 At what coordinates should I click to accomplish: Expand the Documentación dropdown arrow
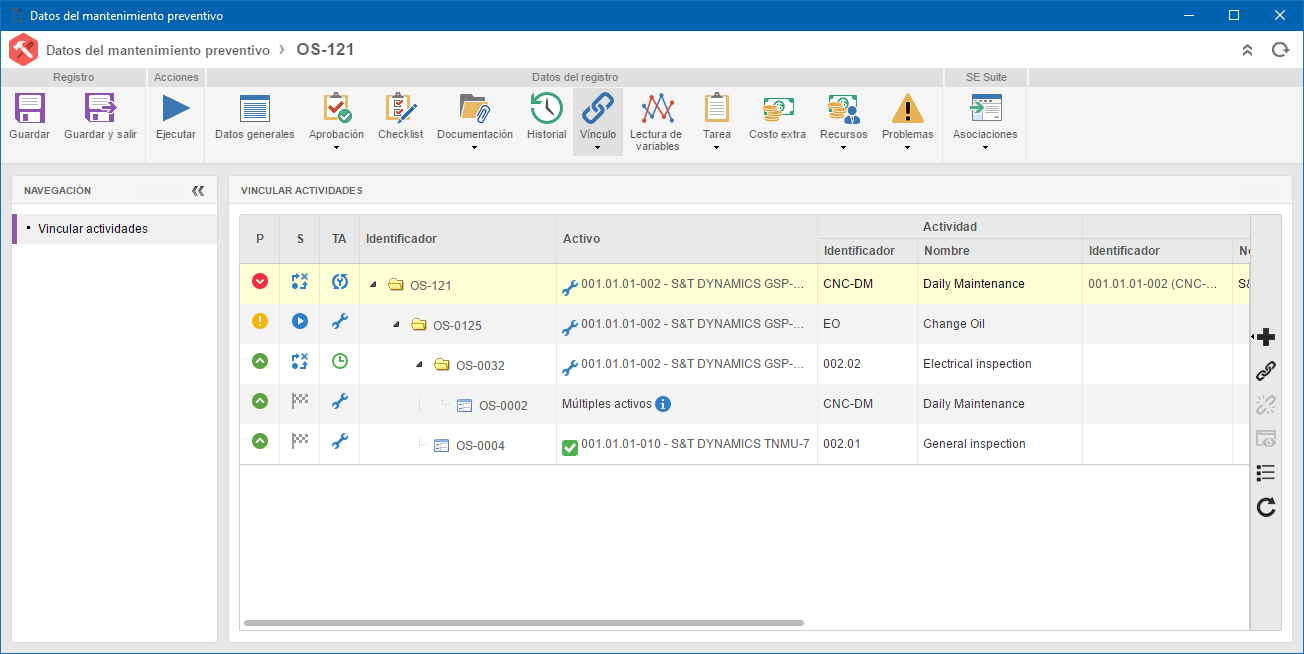tap(475, 148)
